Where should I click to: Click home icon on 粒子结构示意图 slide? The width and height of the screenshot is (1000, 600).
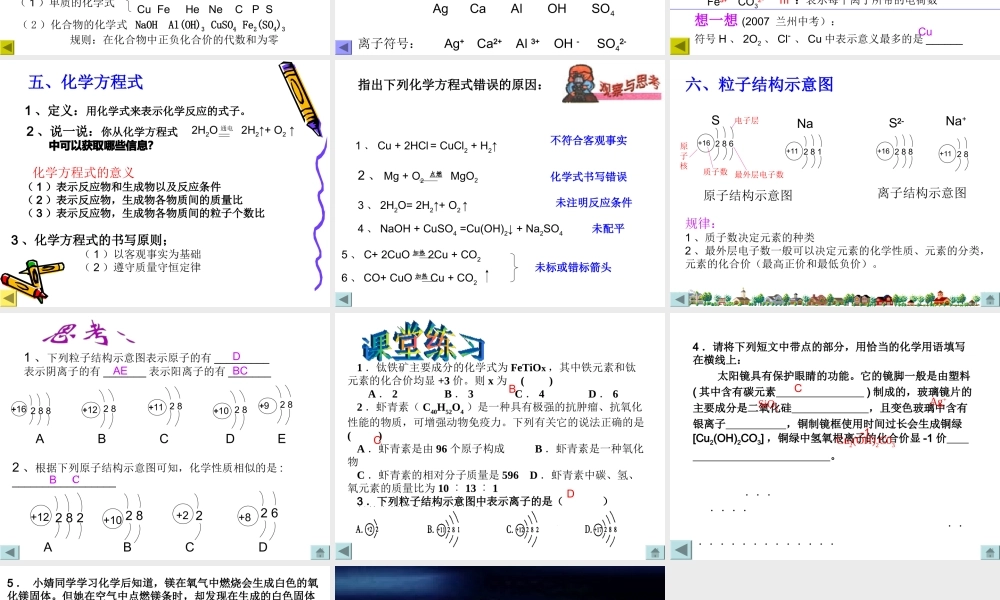pyautogui.click(x=989, y=299)
